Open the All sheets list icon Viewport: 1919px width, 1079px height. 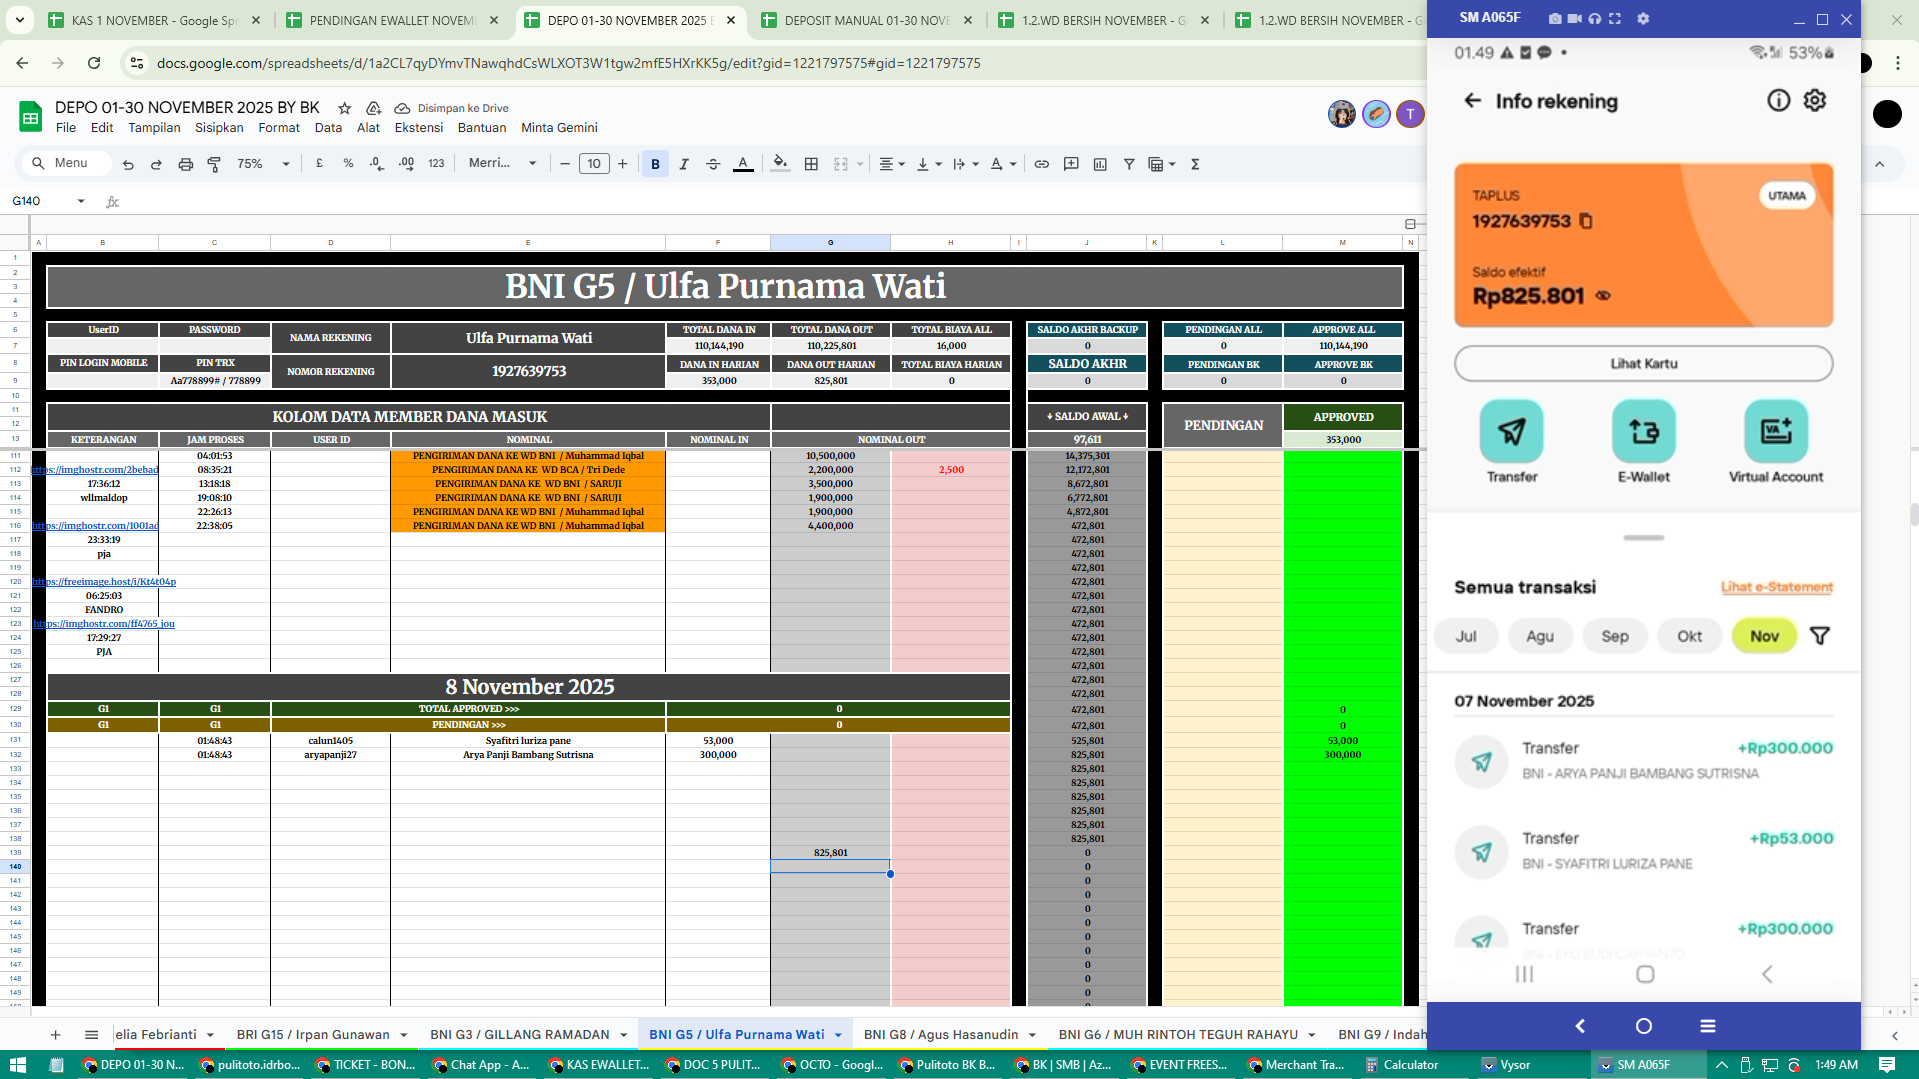coord(91,1035)
